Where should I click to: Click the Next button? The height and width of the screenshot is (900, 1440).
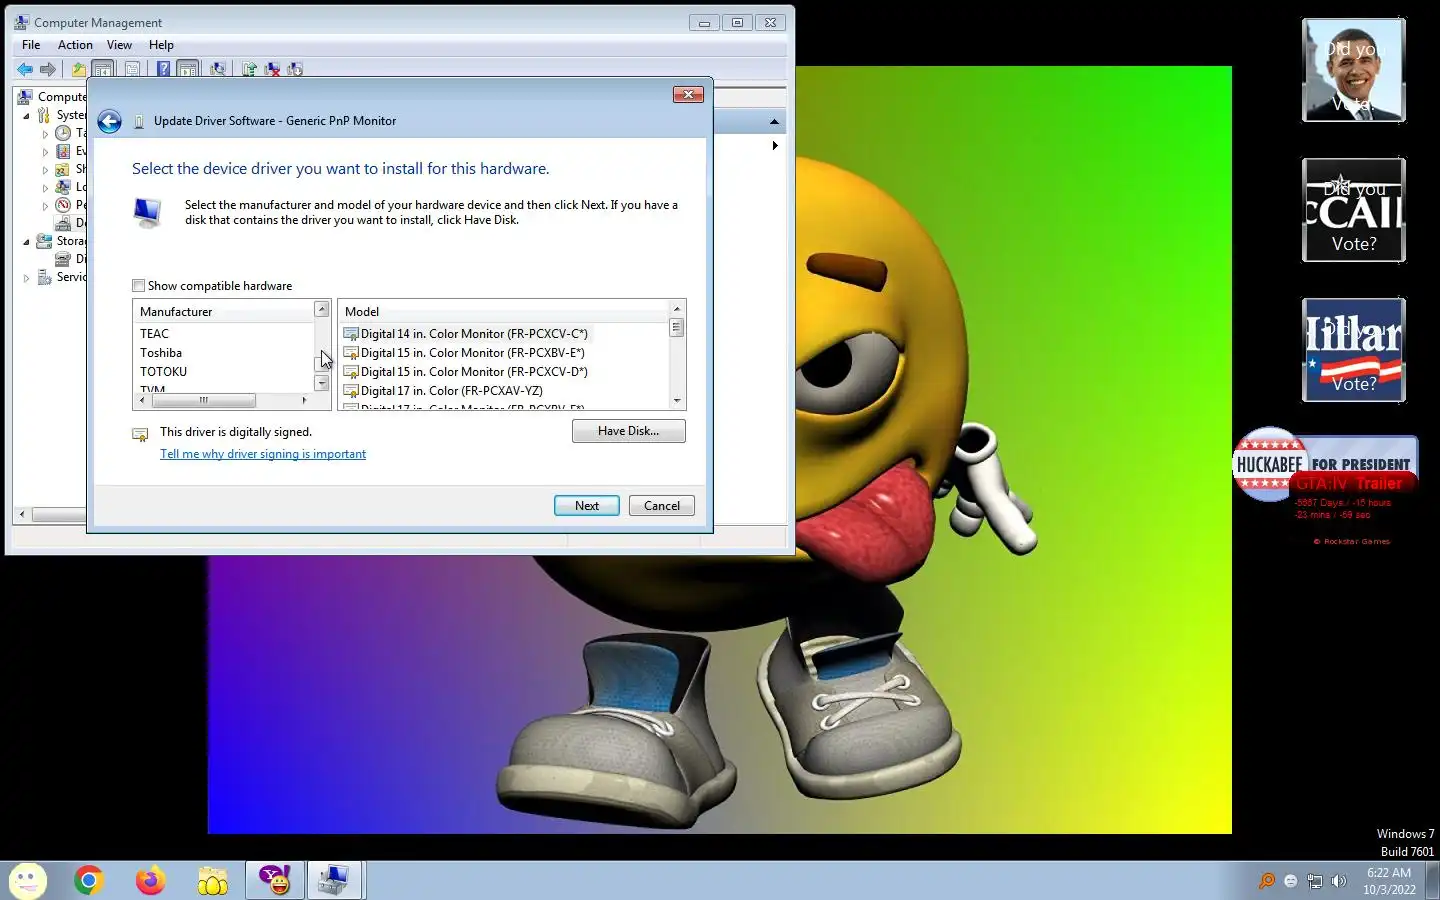(587, 506)
